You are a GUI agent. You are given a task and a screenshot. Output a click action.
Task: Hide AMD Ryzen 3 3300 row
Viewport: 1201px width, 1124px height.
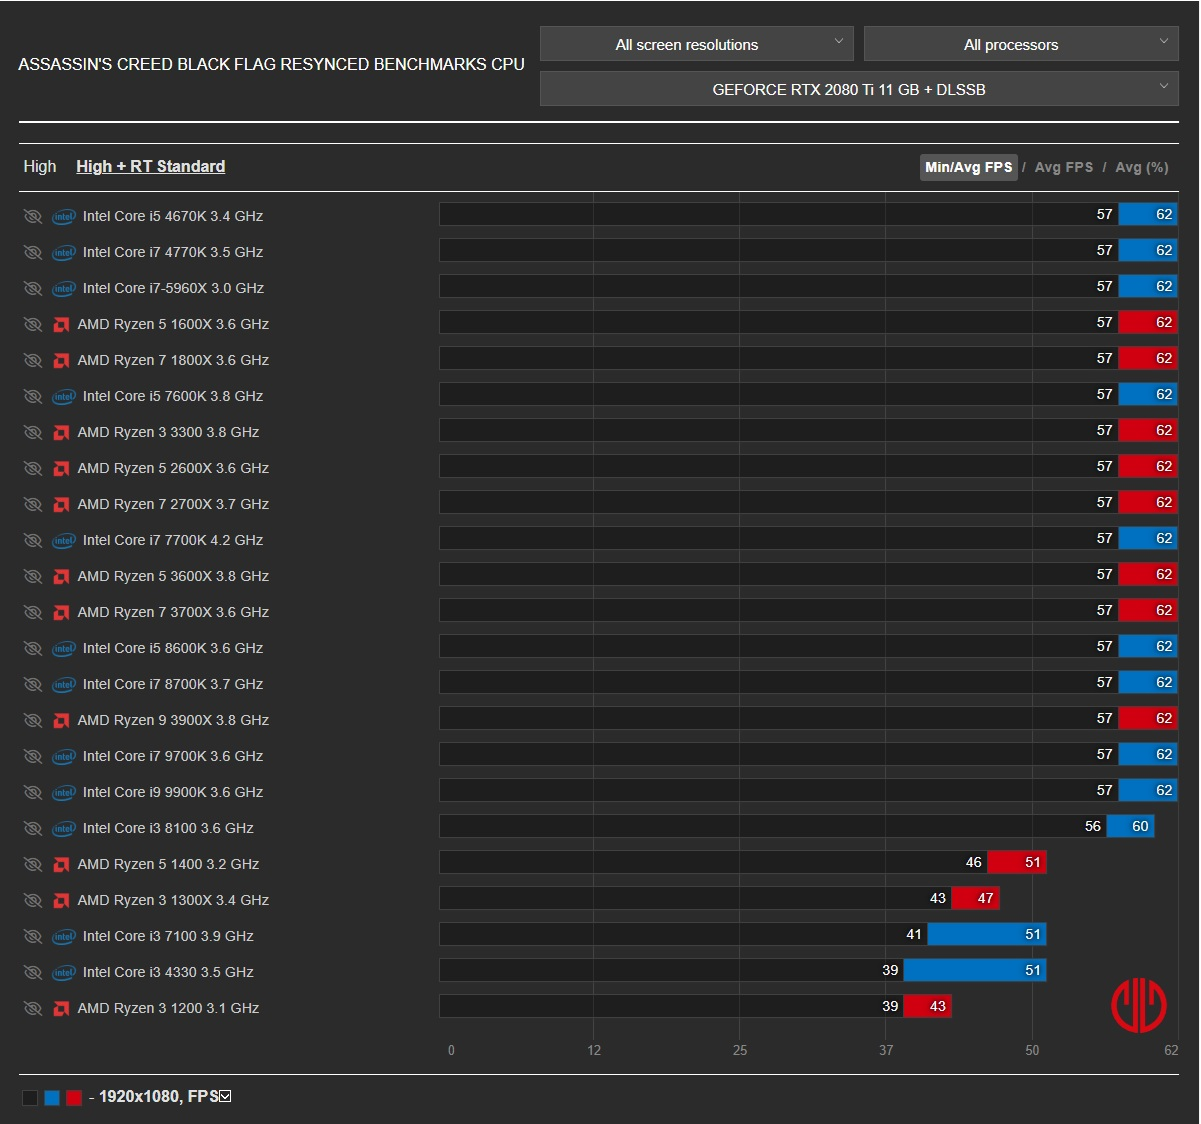click(x=32, y=433)
